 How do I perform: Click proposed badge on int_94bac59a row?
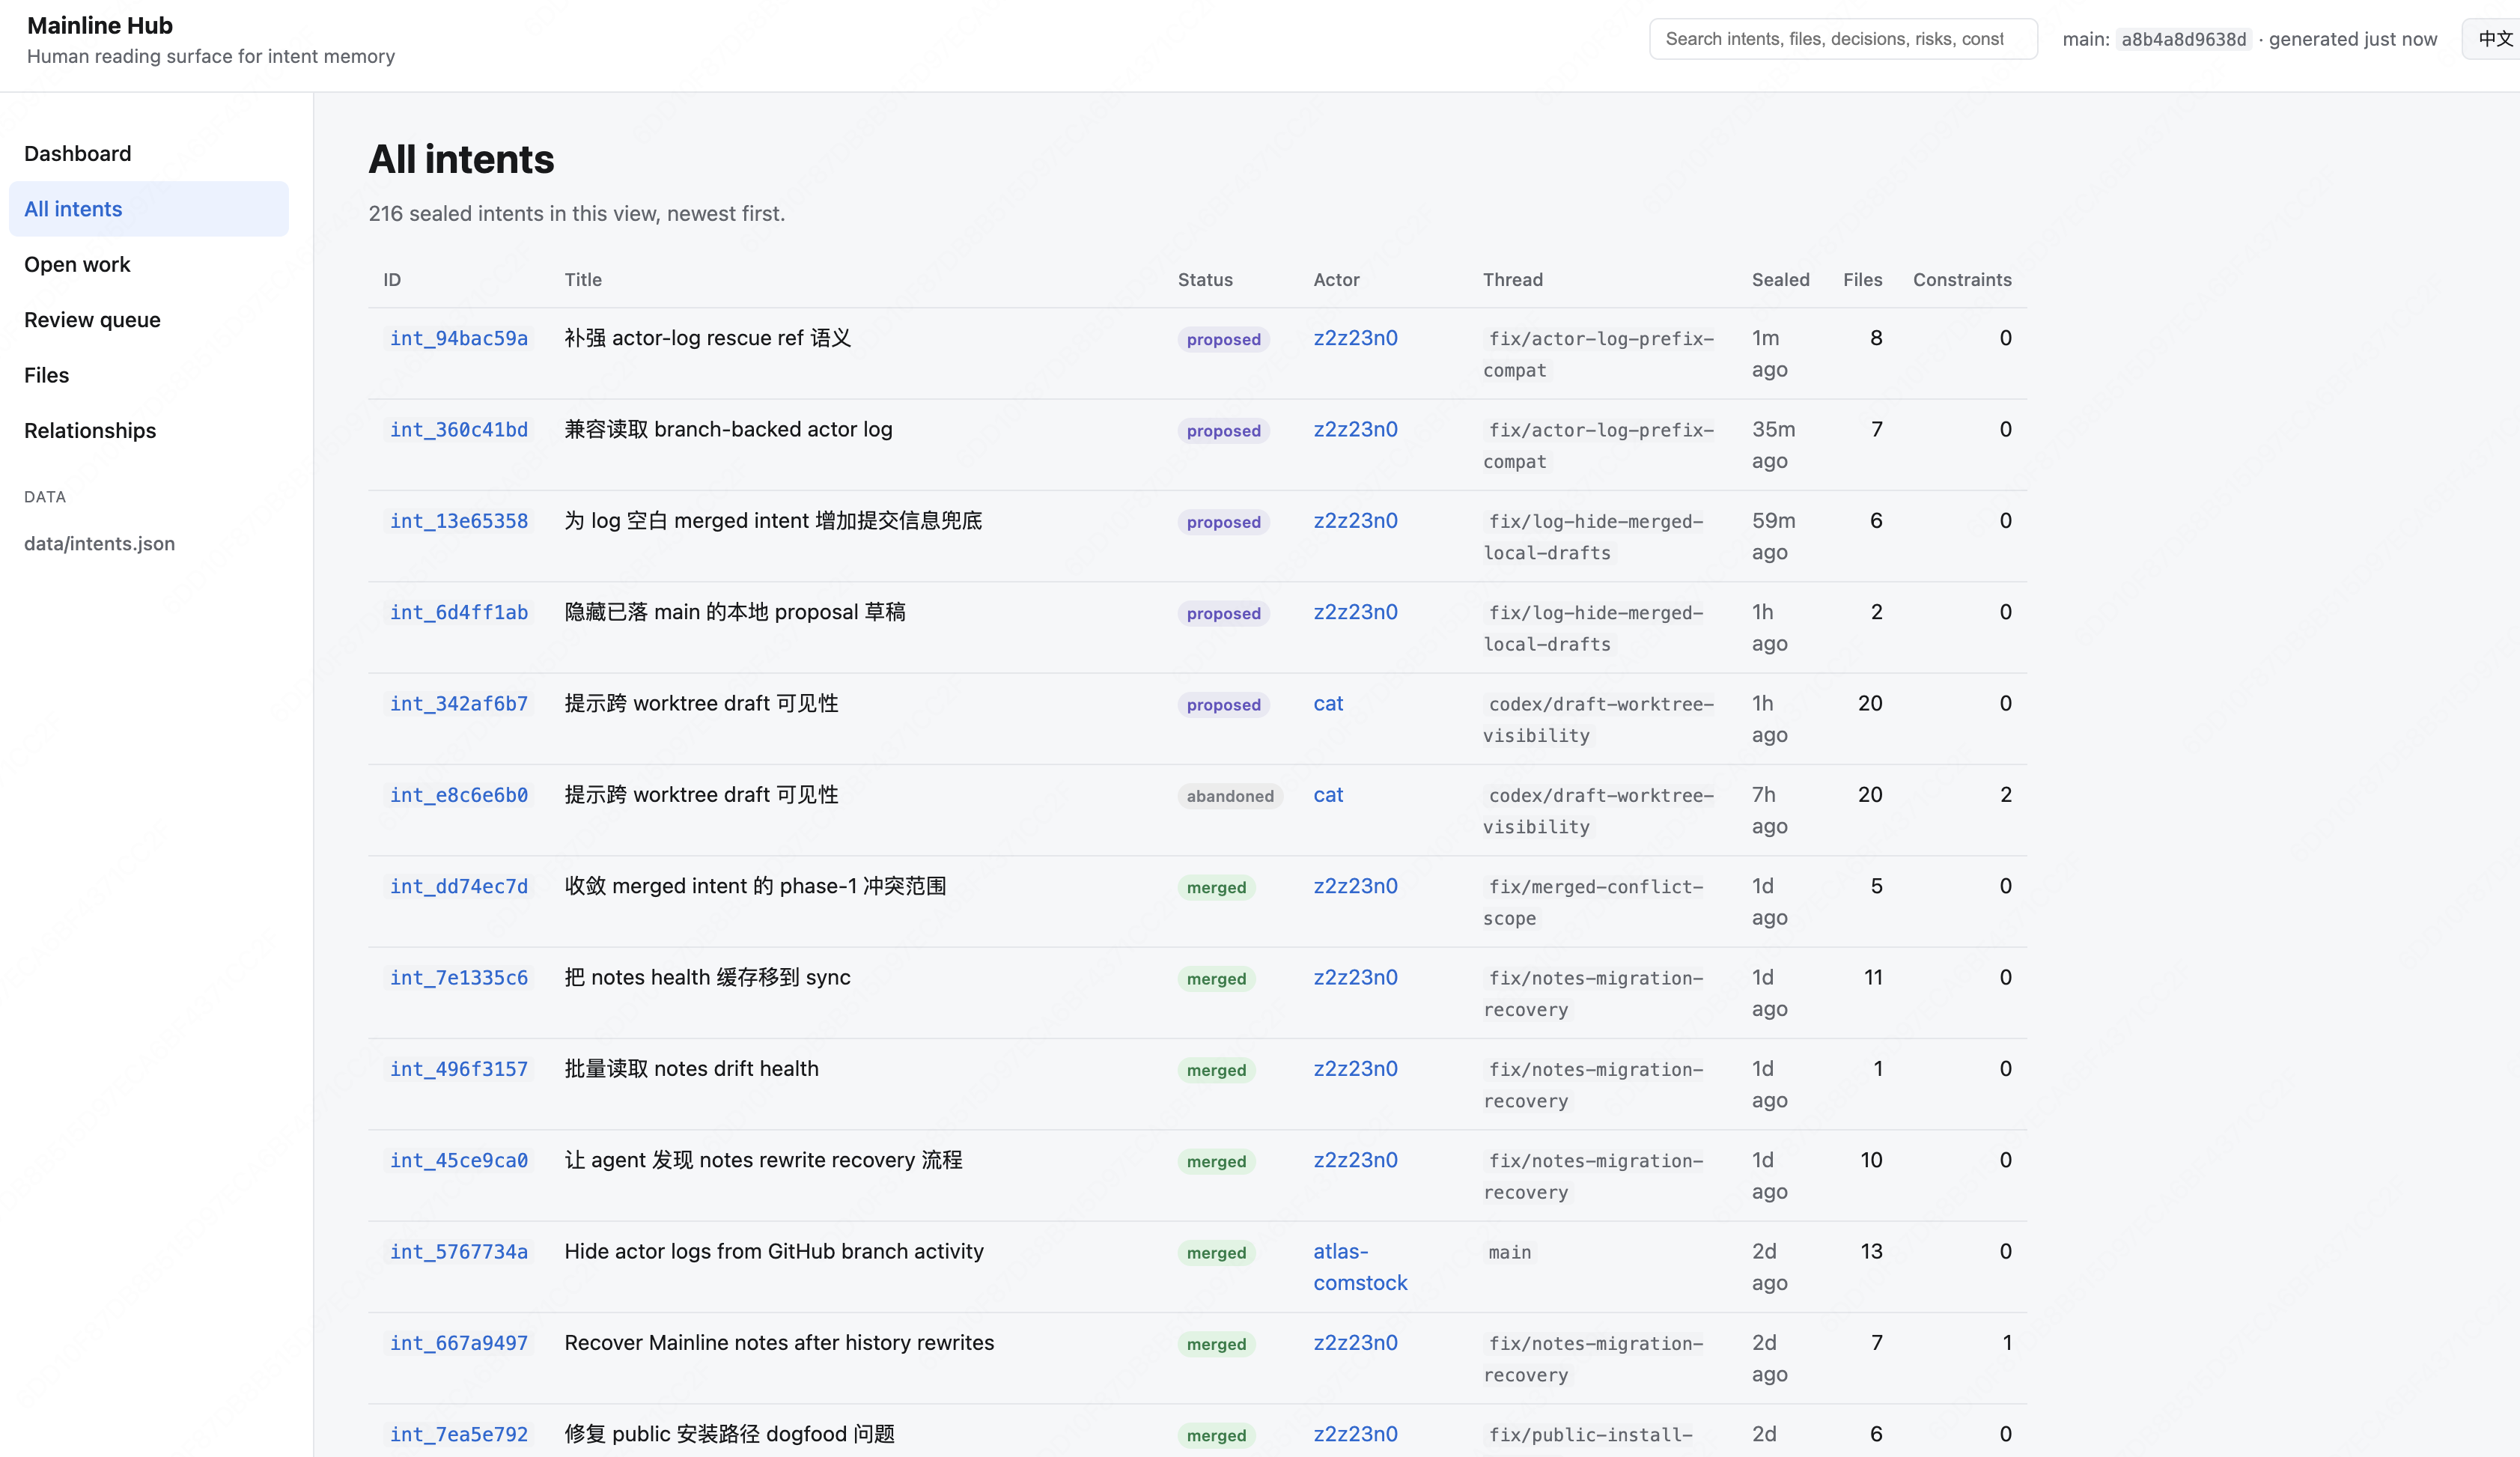pyautogui.click(x=1223, y=340)
